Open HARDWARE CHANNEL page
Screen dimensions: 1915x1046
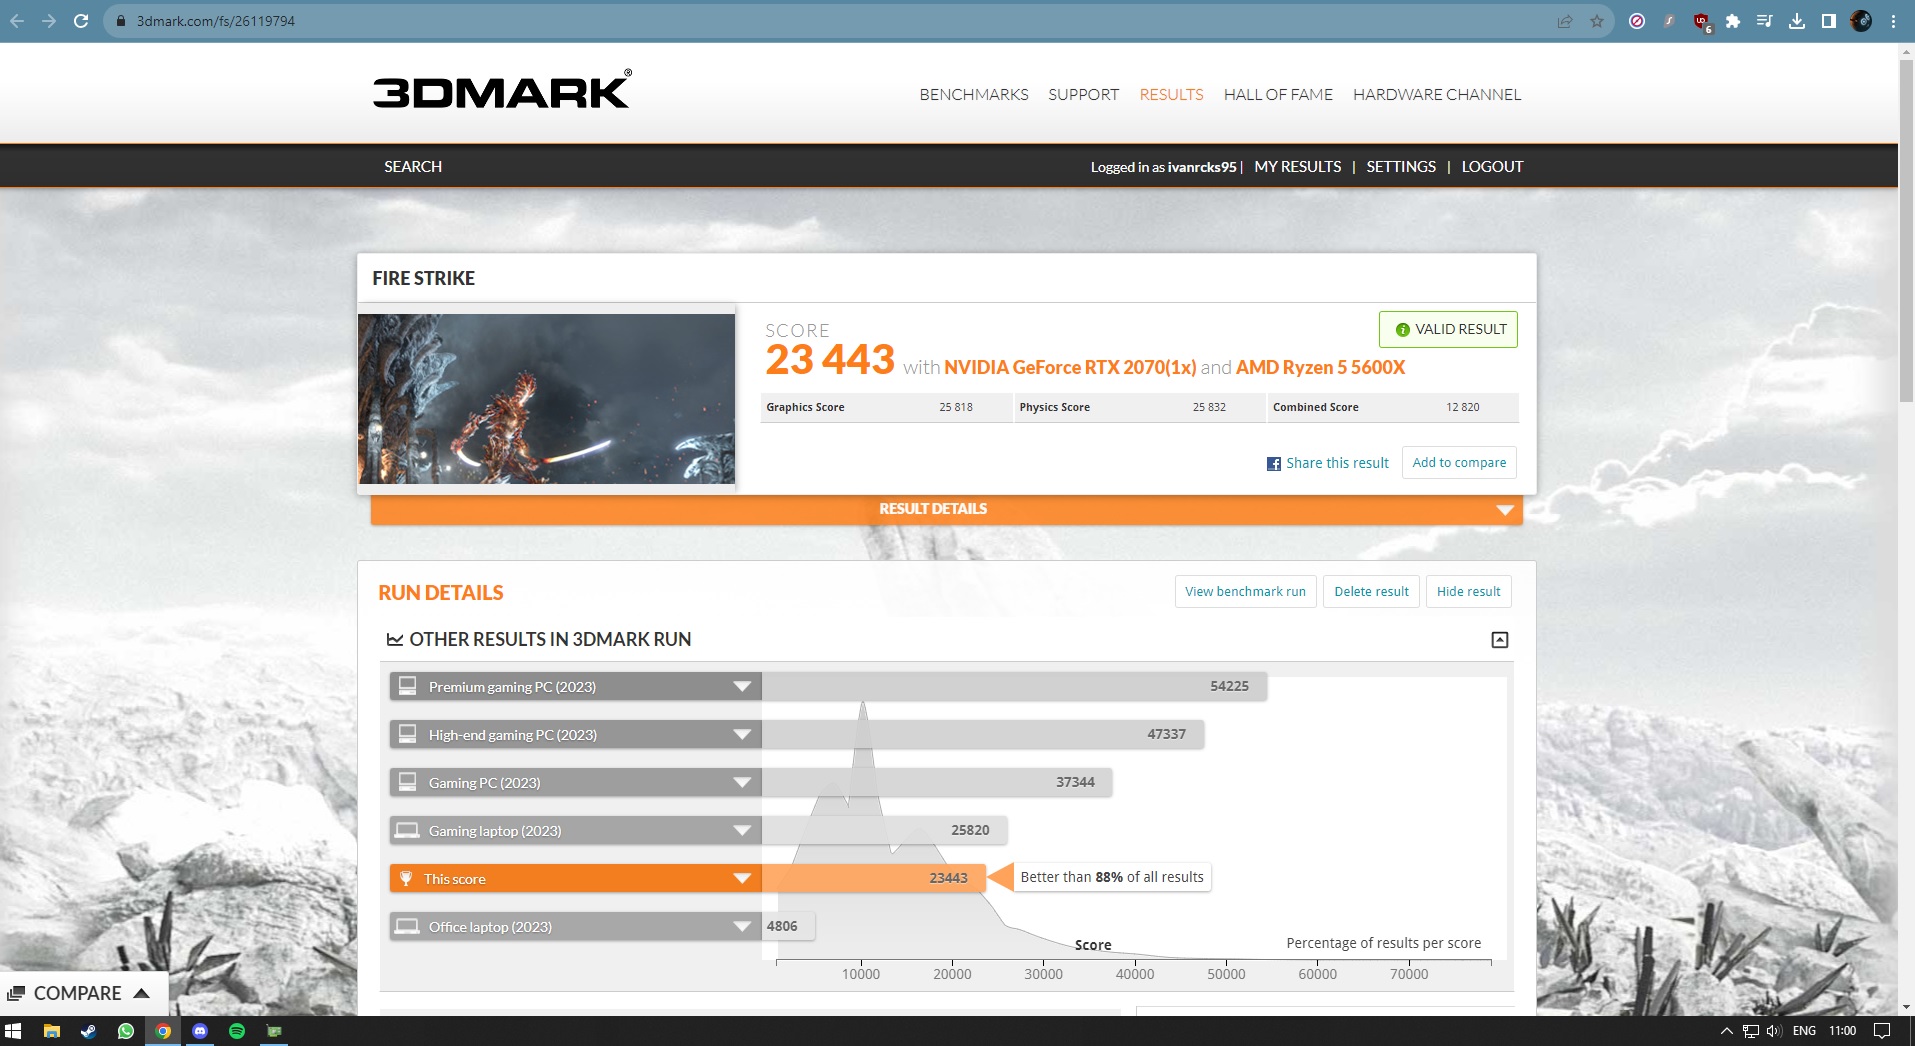pyautogui.click(x=1437, y=95)
